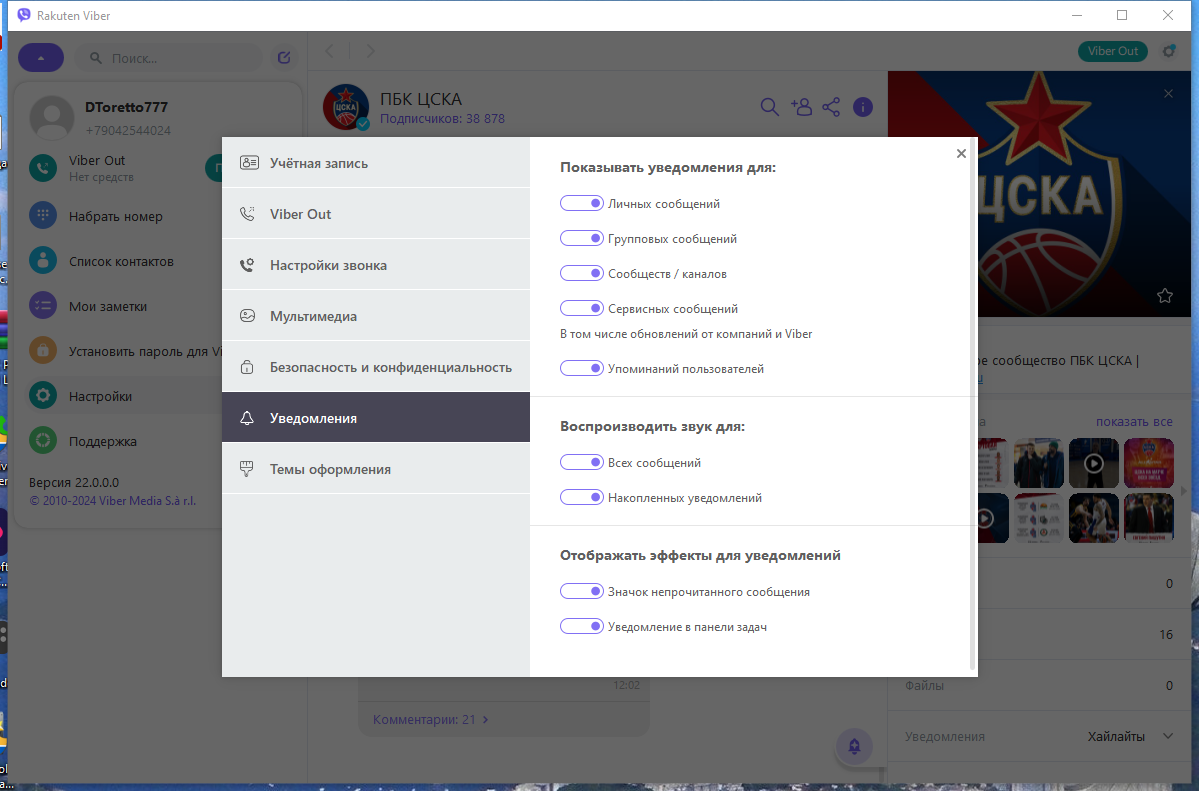Open the video thumbnail with play icon
1199x791 pixels.
click(1093, 463)
